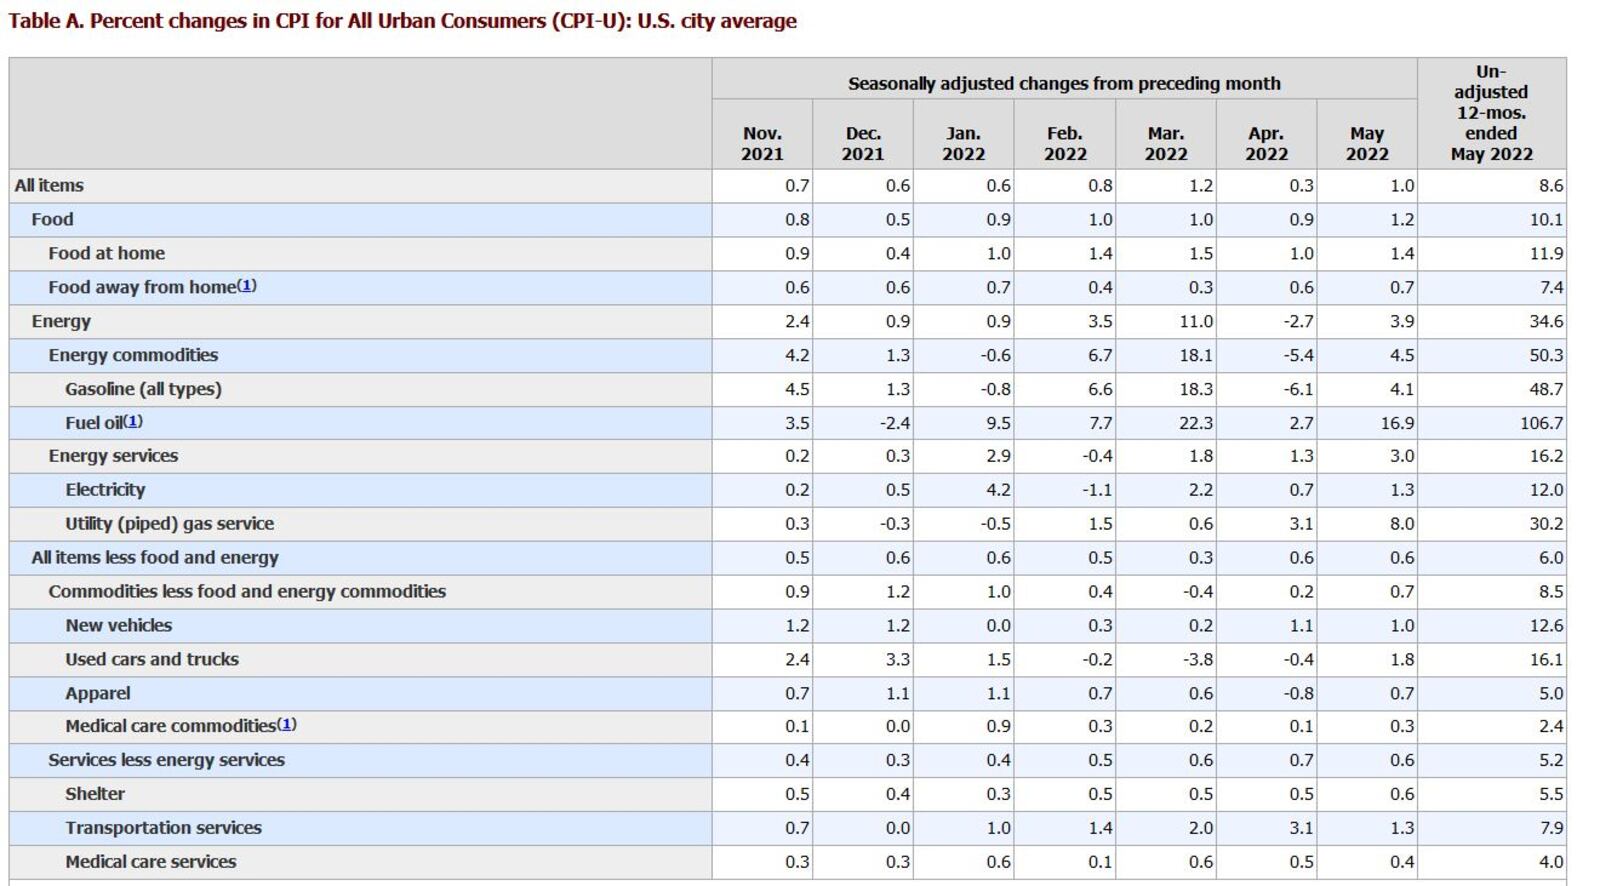Select the 'Shelter' row label
The width and height of the screenshot is (1600, 886).
pyautogui.click(x=95, y=794)
